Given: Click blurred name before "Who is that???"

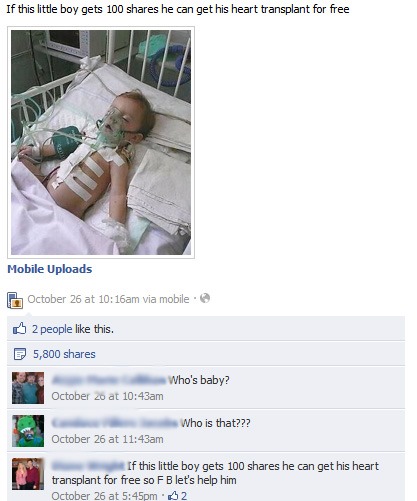Looking at the screenshot, I should tap(115, 423).
